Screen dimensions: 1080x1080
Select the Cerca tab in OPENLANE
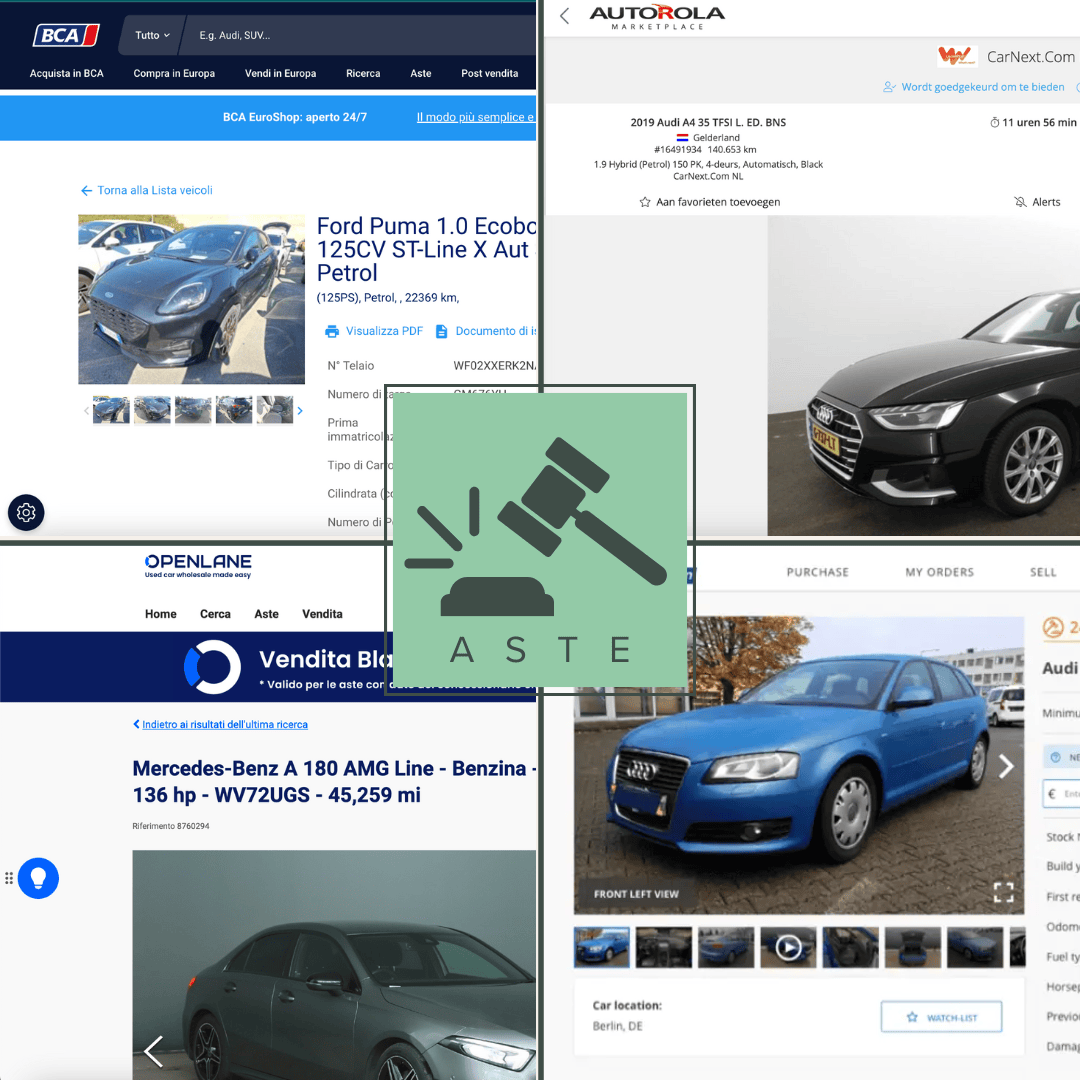(215, 614)
